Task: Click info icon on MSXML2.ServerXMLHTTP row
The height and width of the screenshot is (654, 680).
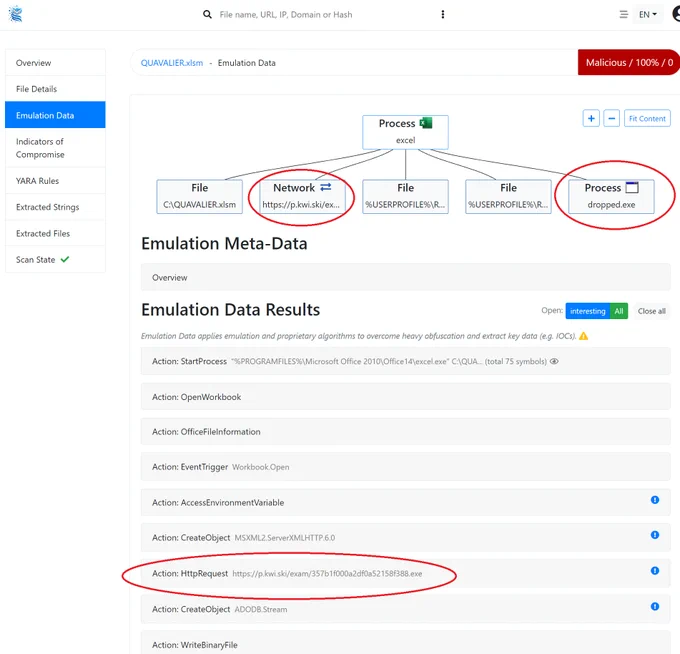Action: tap(655, 535)
